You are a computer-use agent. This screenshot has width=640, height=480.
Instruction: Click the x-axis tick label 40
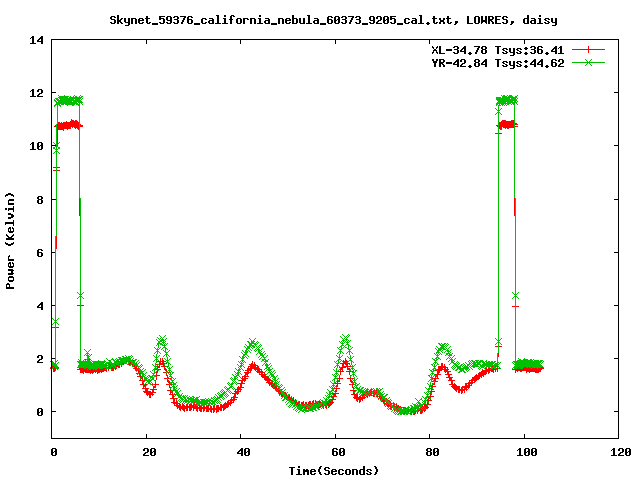click(x=244, y=452)
